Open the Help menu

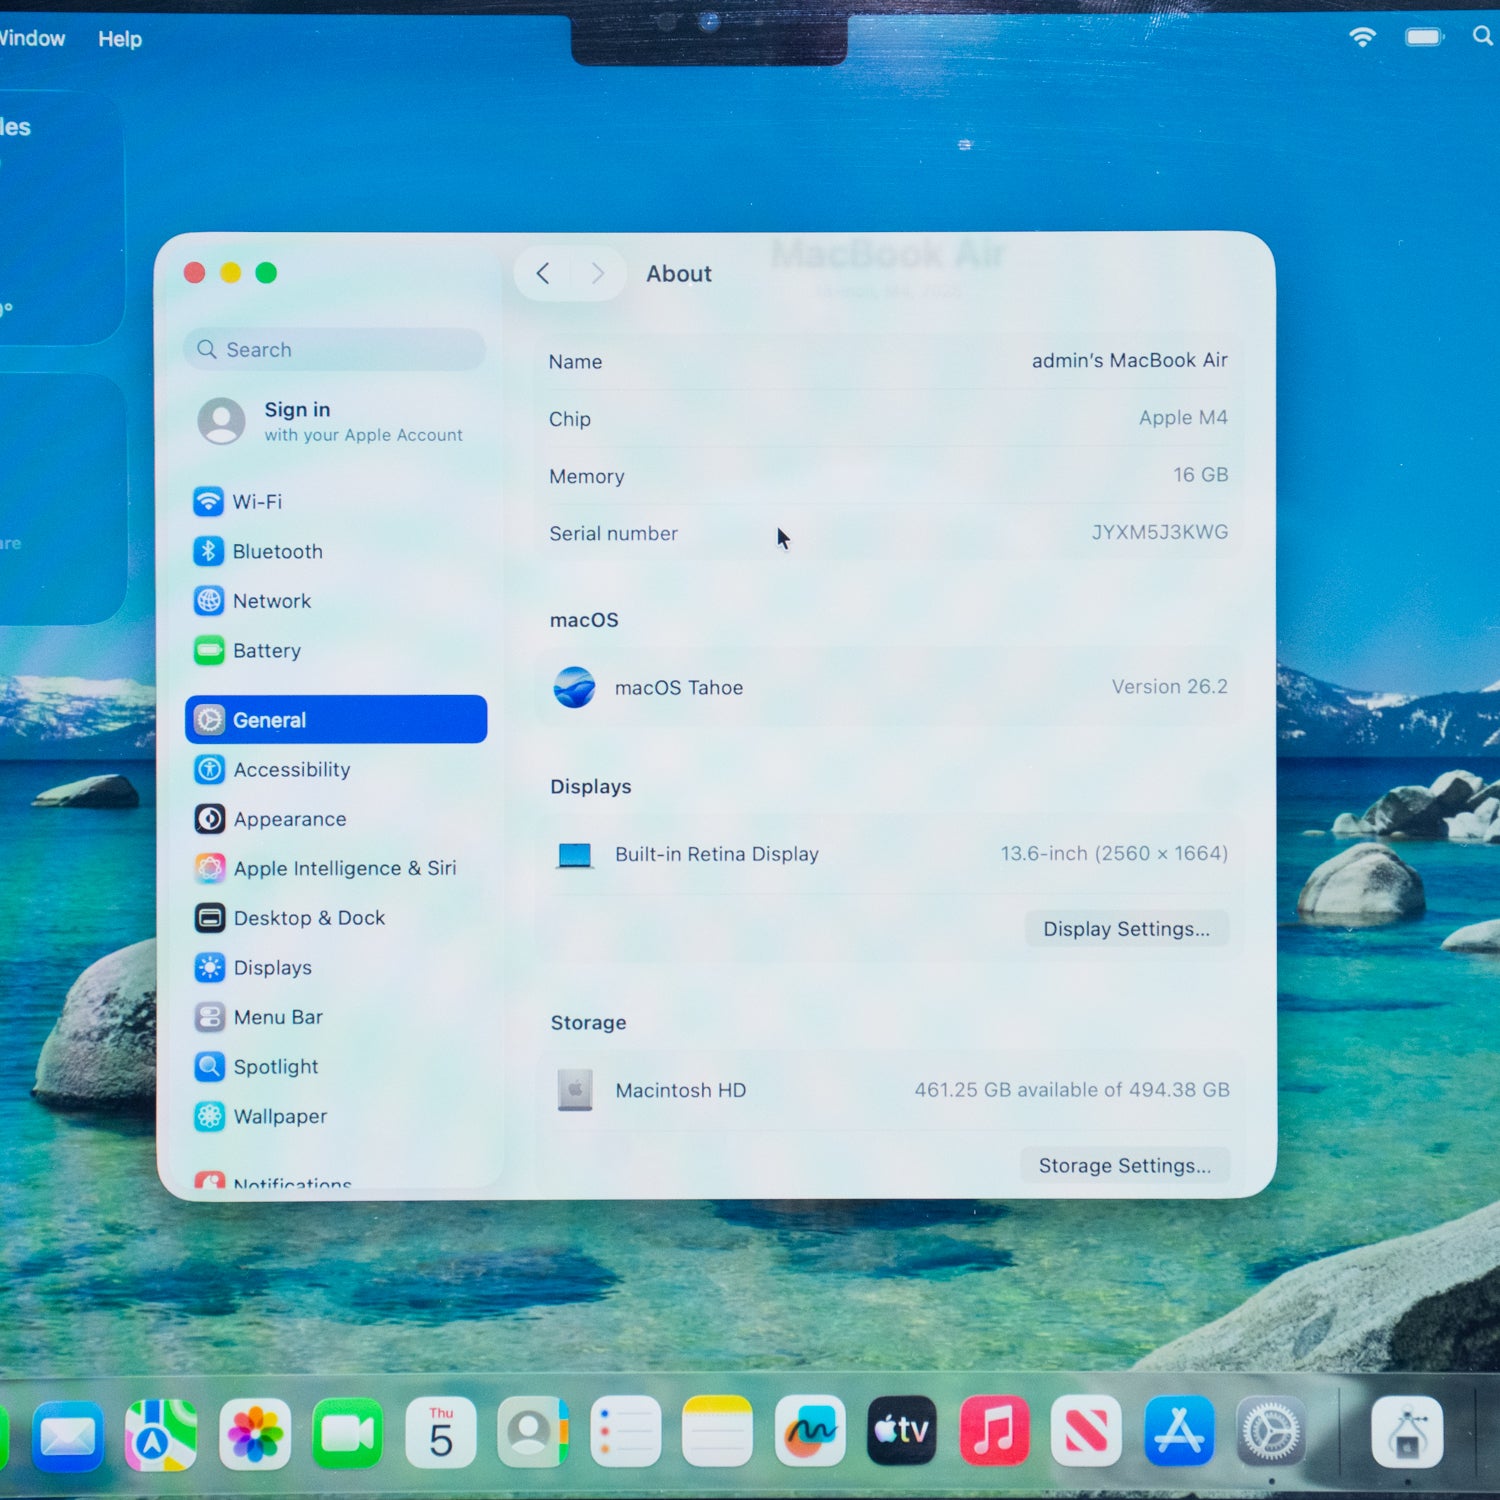[120, 38]
